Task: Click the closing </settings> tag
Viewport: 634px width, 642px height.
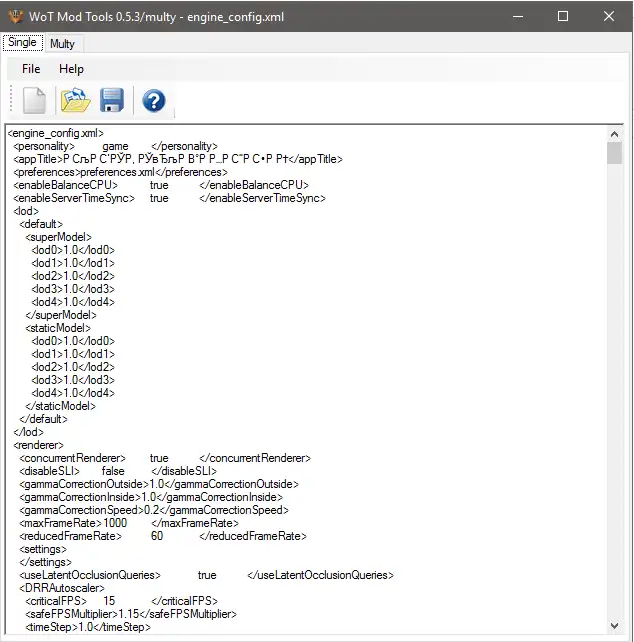Action: click(45, 562)
